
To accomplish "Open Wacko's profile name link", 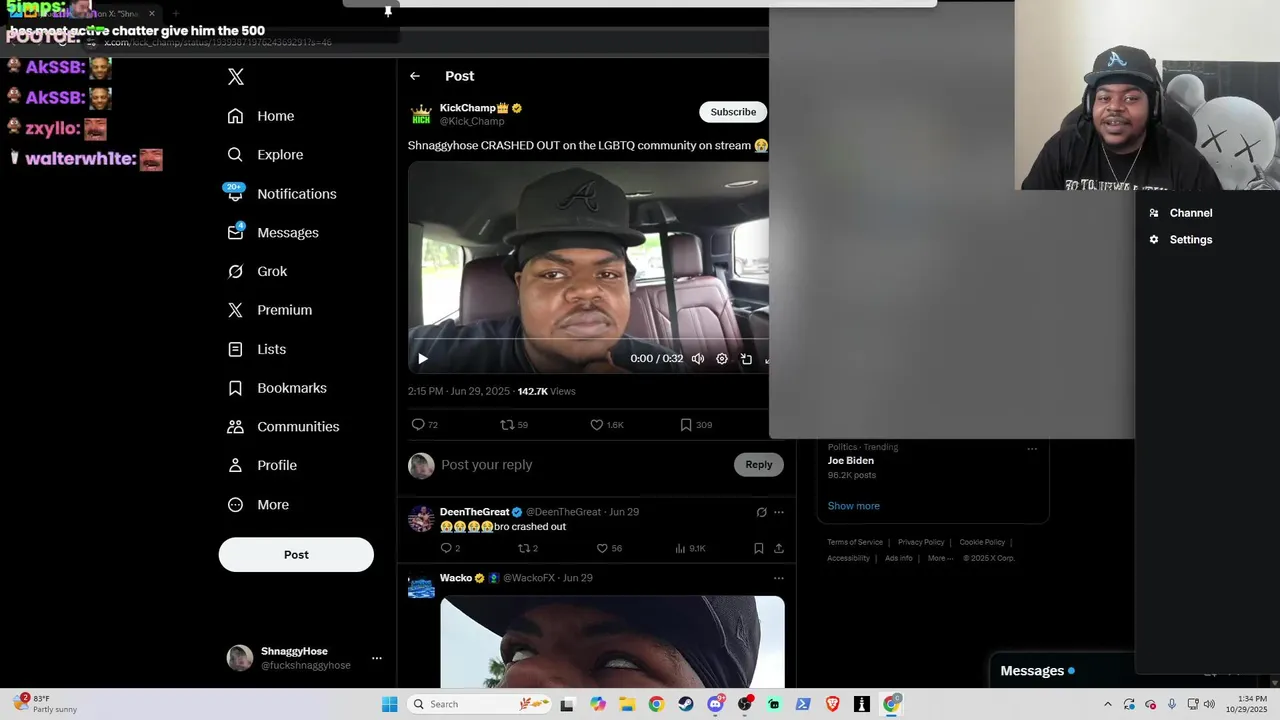I will [x=456, y=578].
